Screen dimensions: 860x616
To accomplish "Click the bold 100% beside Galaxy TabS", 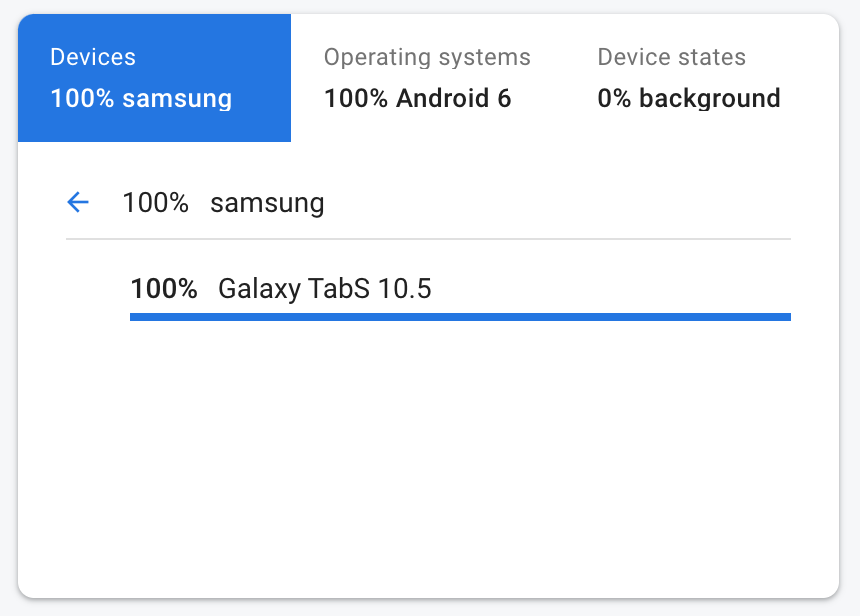I will tap(164, 289).
